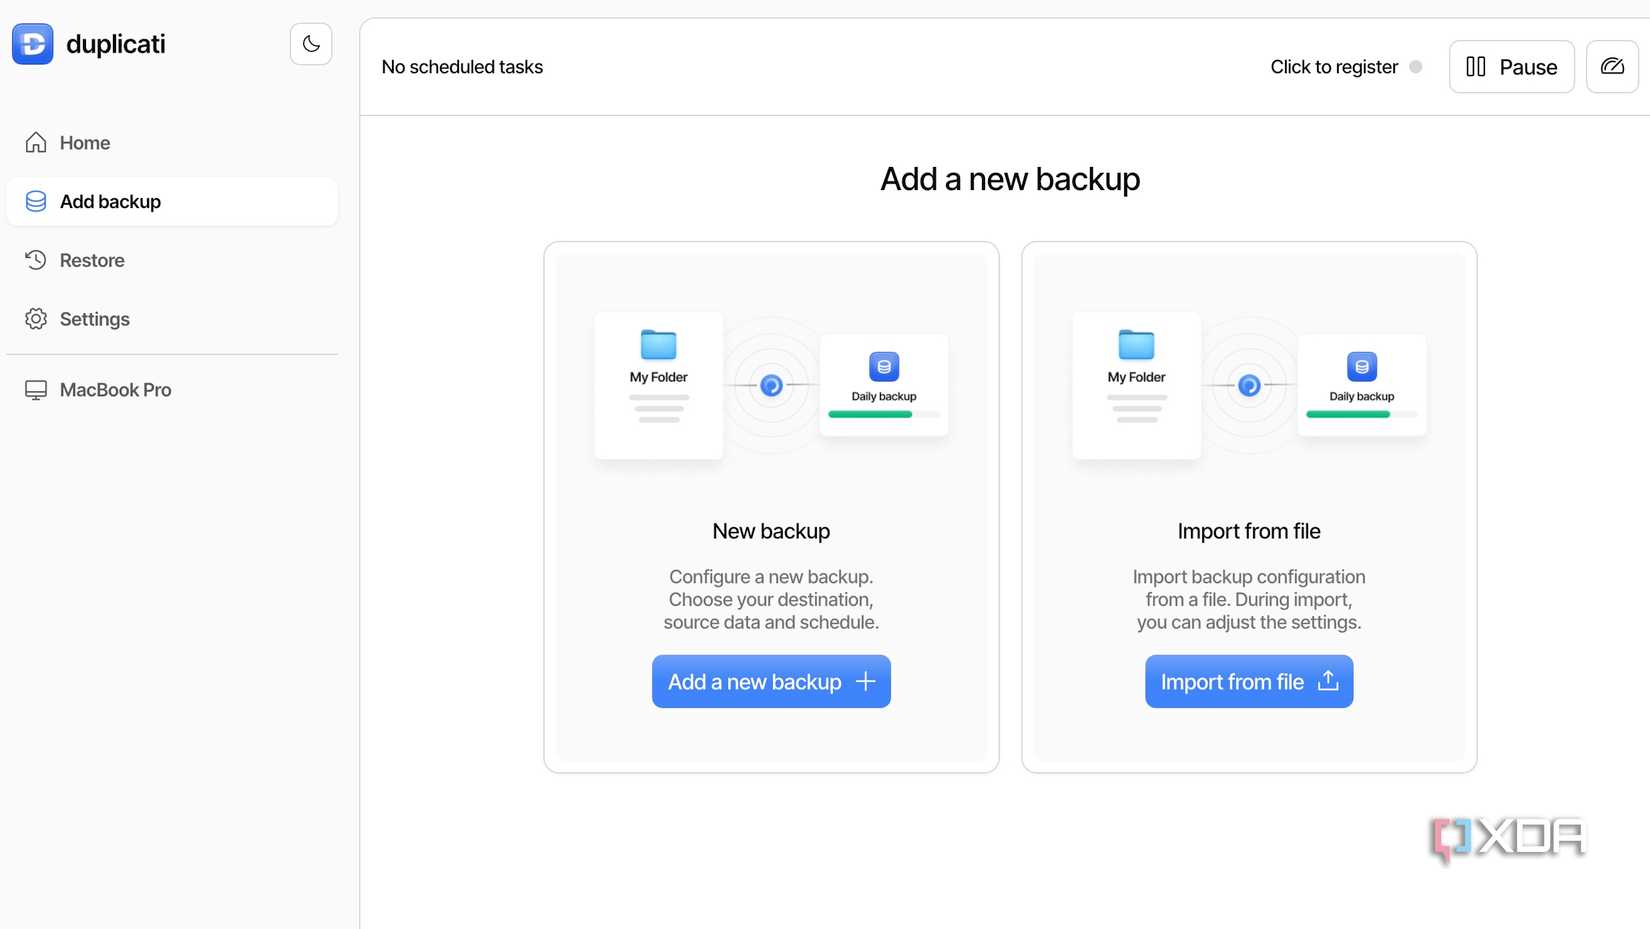Open Settings from the sidebar

[172, 319]
